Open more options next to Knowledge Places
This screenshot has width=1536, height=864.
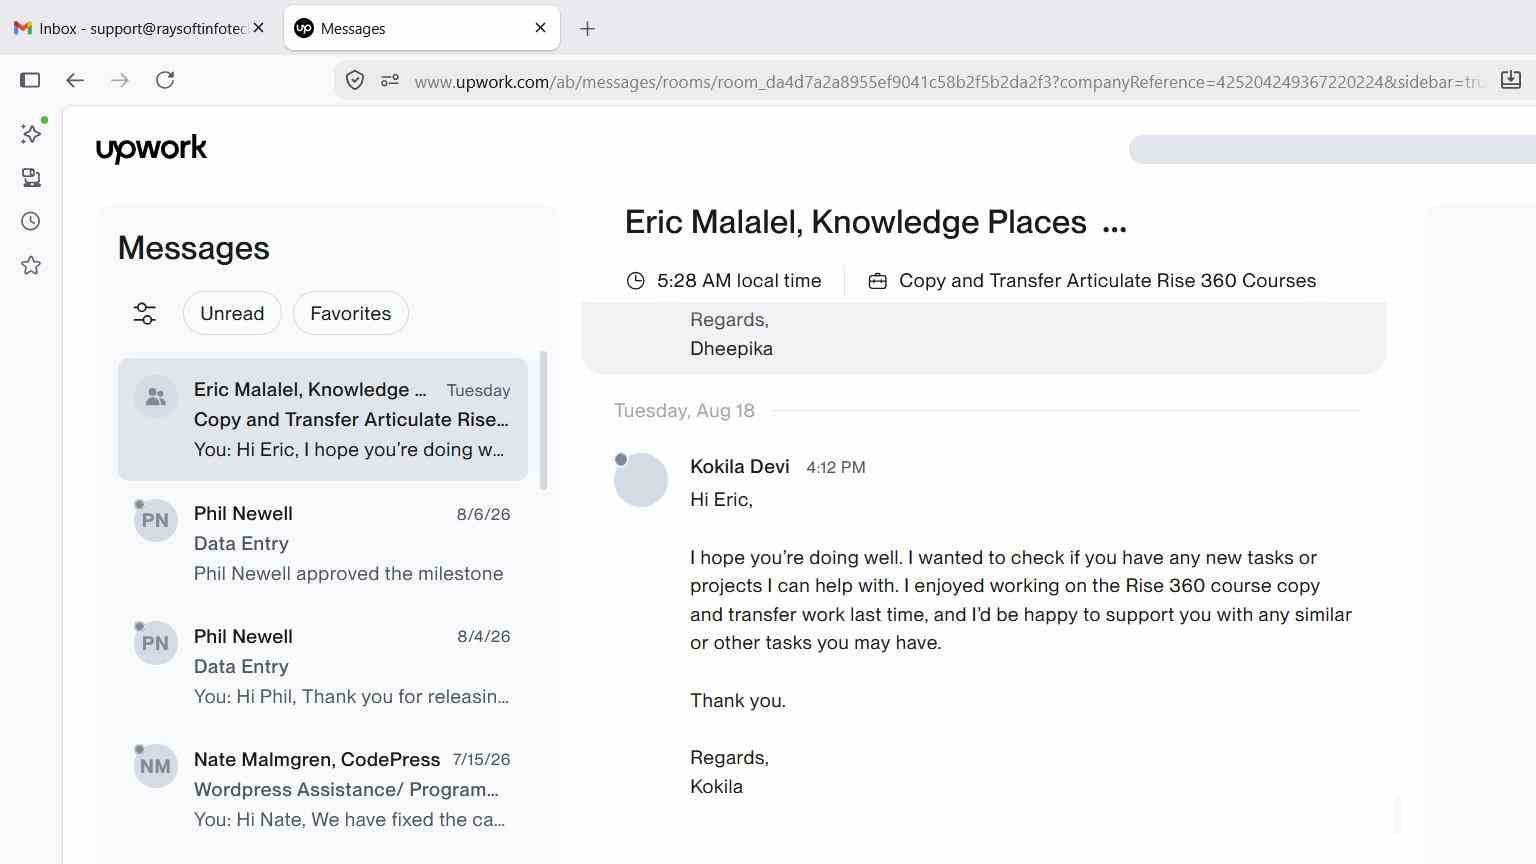click(1114, 224)
